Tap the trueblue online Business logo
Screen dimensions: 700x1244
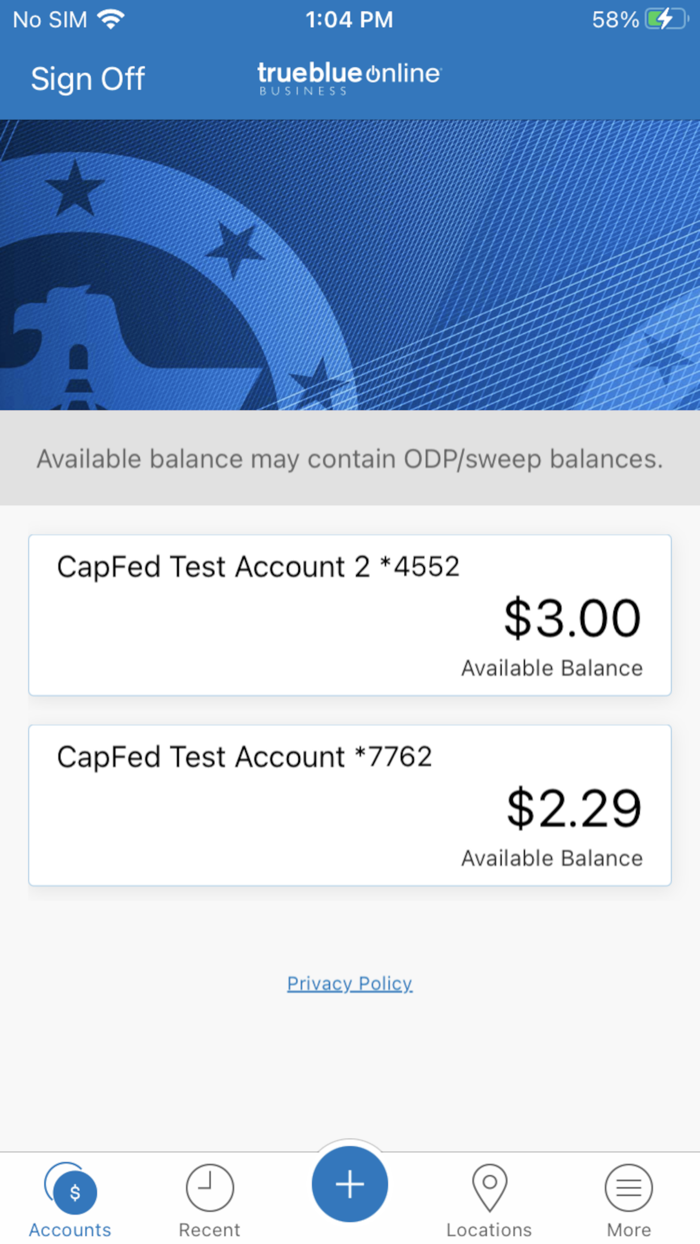[348, 77]
